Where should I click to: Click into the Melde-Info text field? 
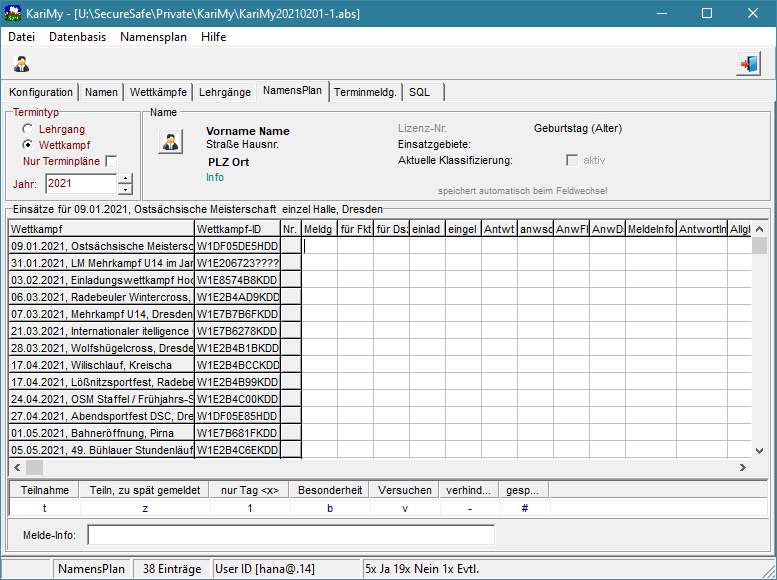click(291, 535)
